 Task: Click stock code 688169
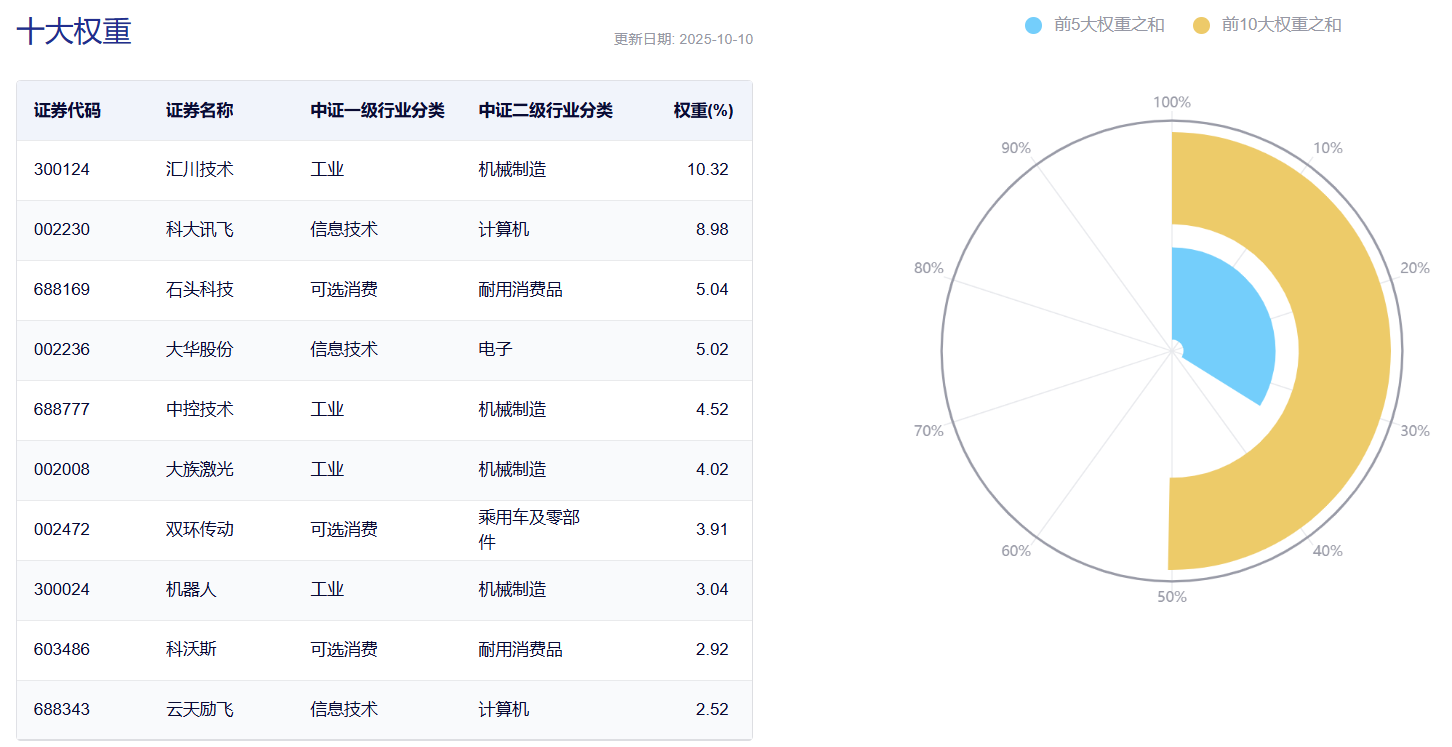coord(61,290)
